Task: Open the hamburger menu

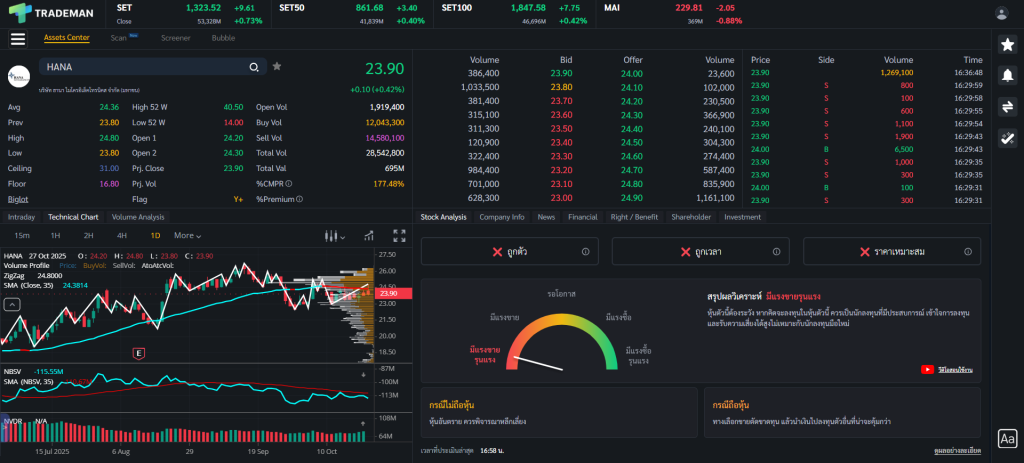Action: click(17, 39)
